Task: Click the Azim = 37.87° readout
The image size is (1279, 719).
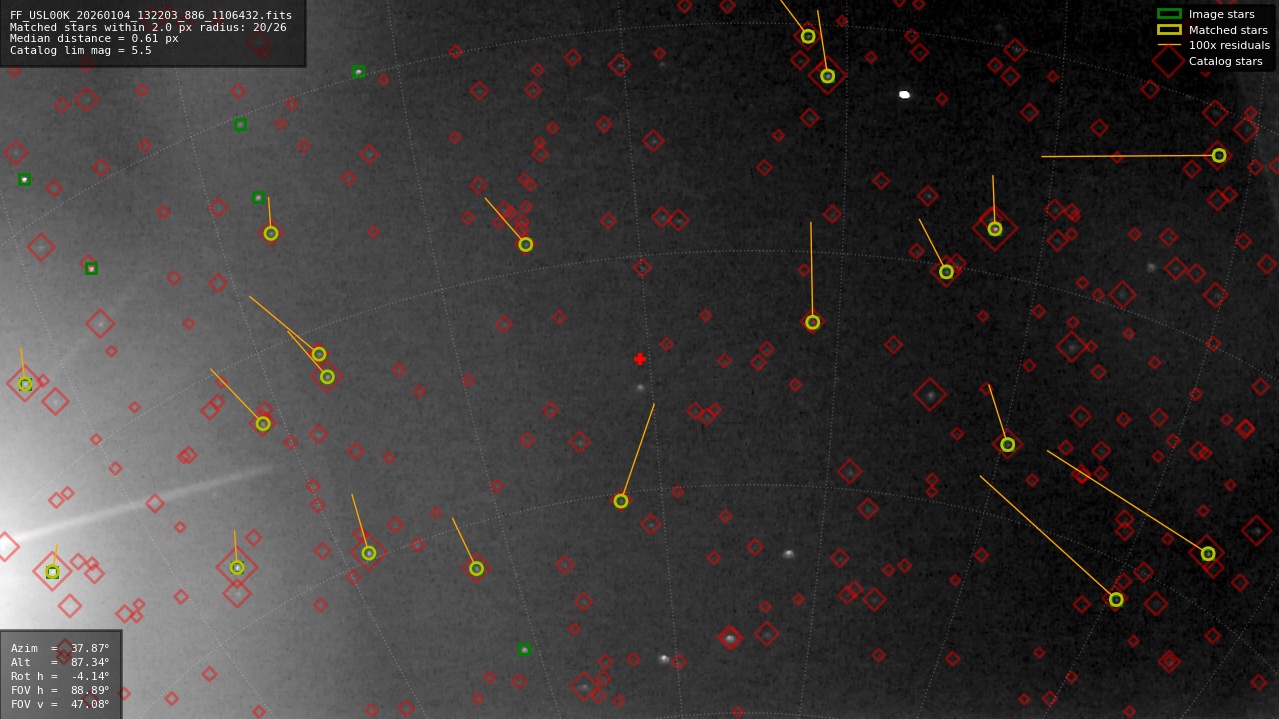Action: tap(60, 648)
